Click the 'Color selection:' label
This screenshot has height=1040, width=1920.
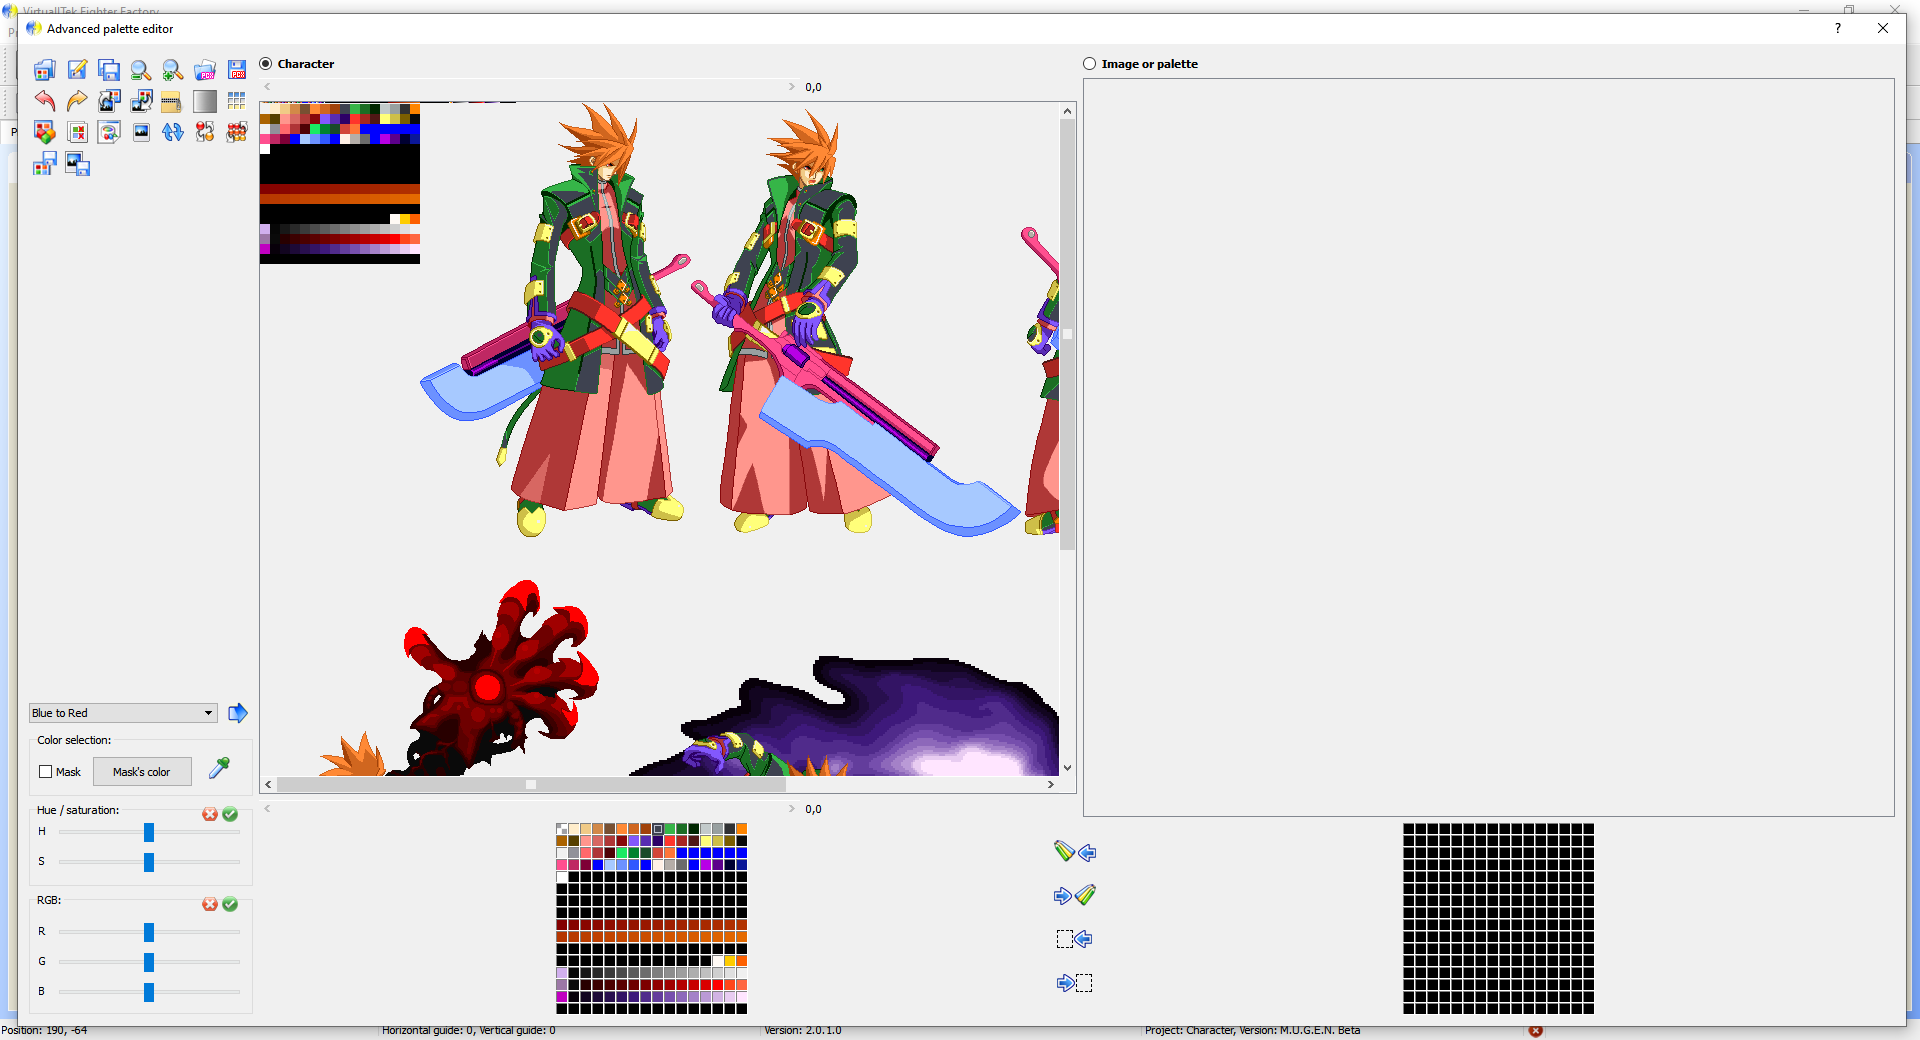coord(74,741)
